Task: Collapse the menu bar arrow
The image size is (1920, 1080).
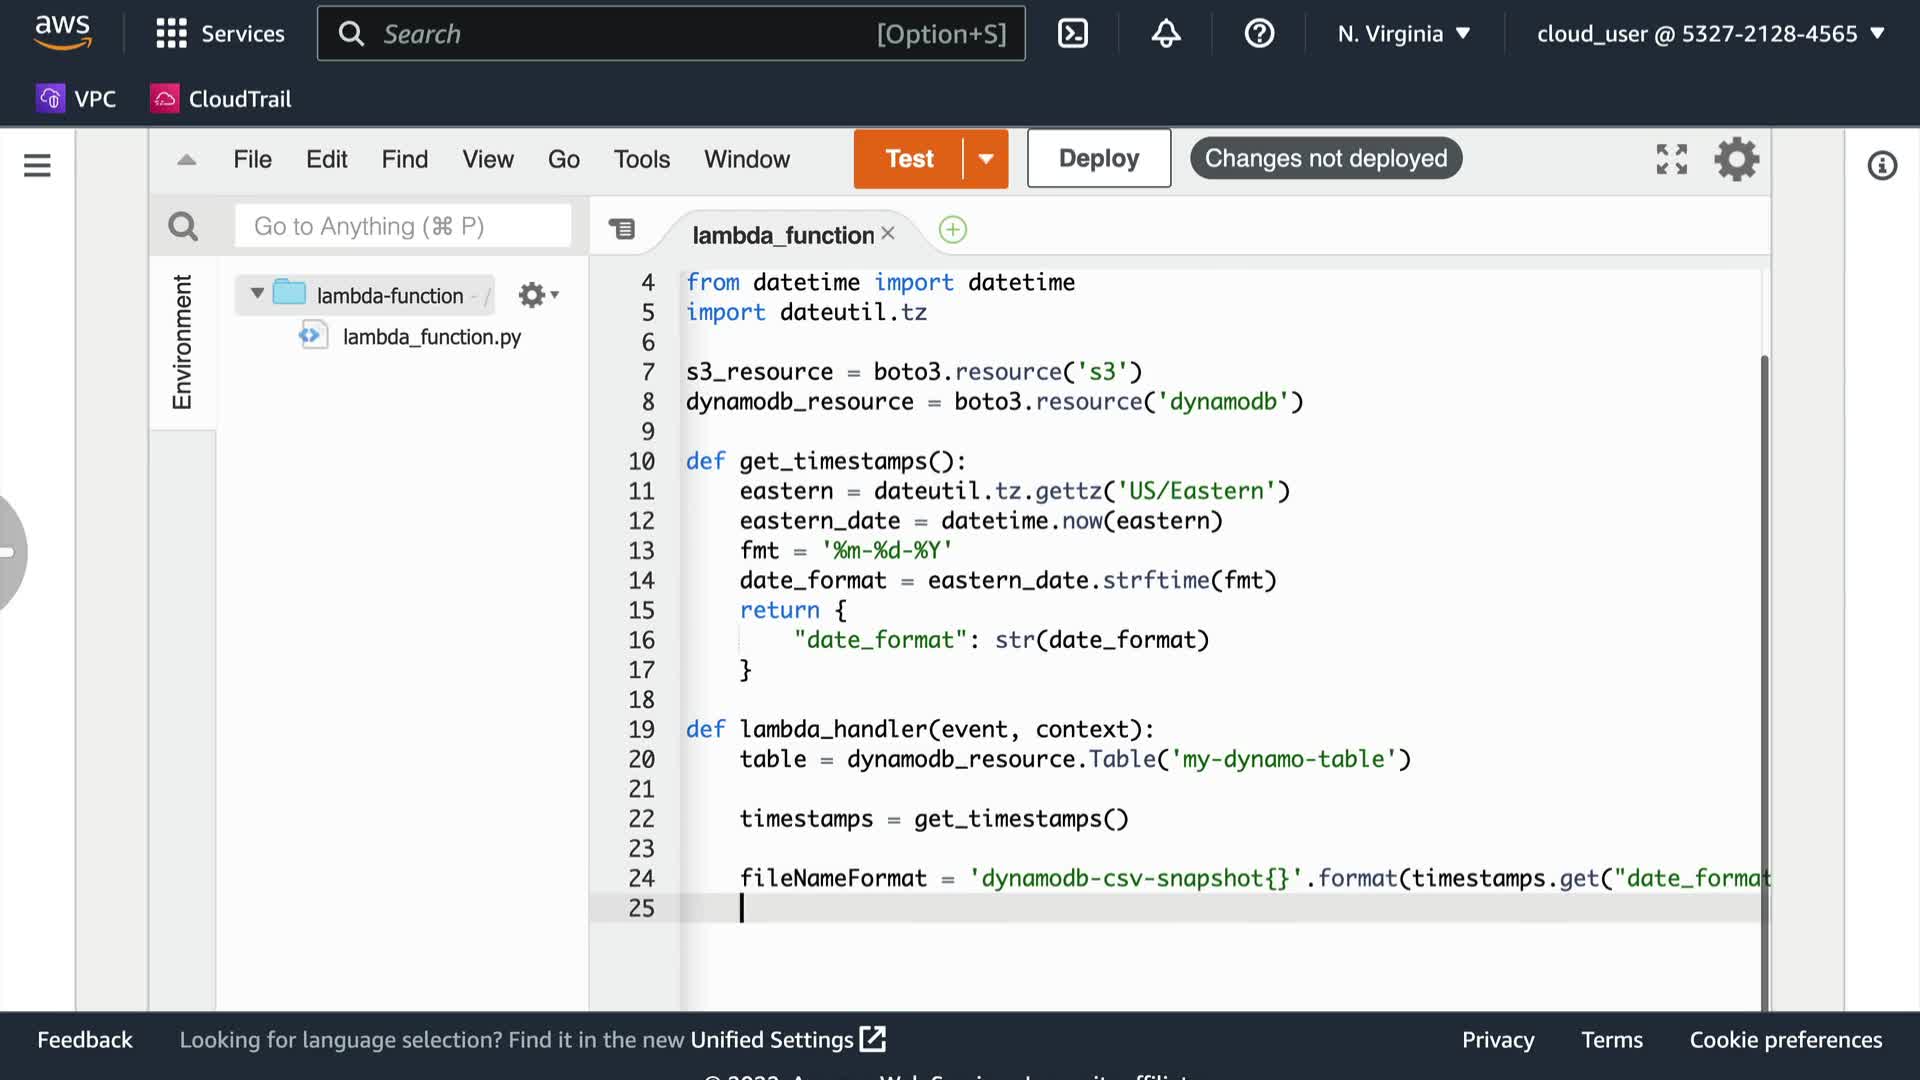Action: pos(186,160)
